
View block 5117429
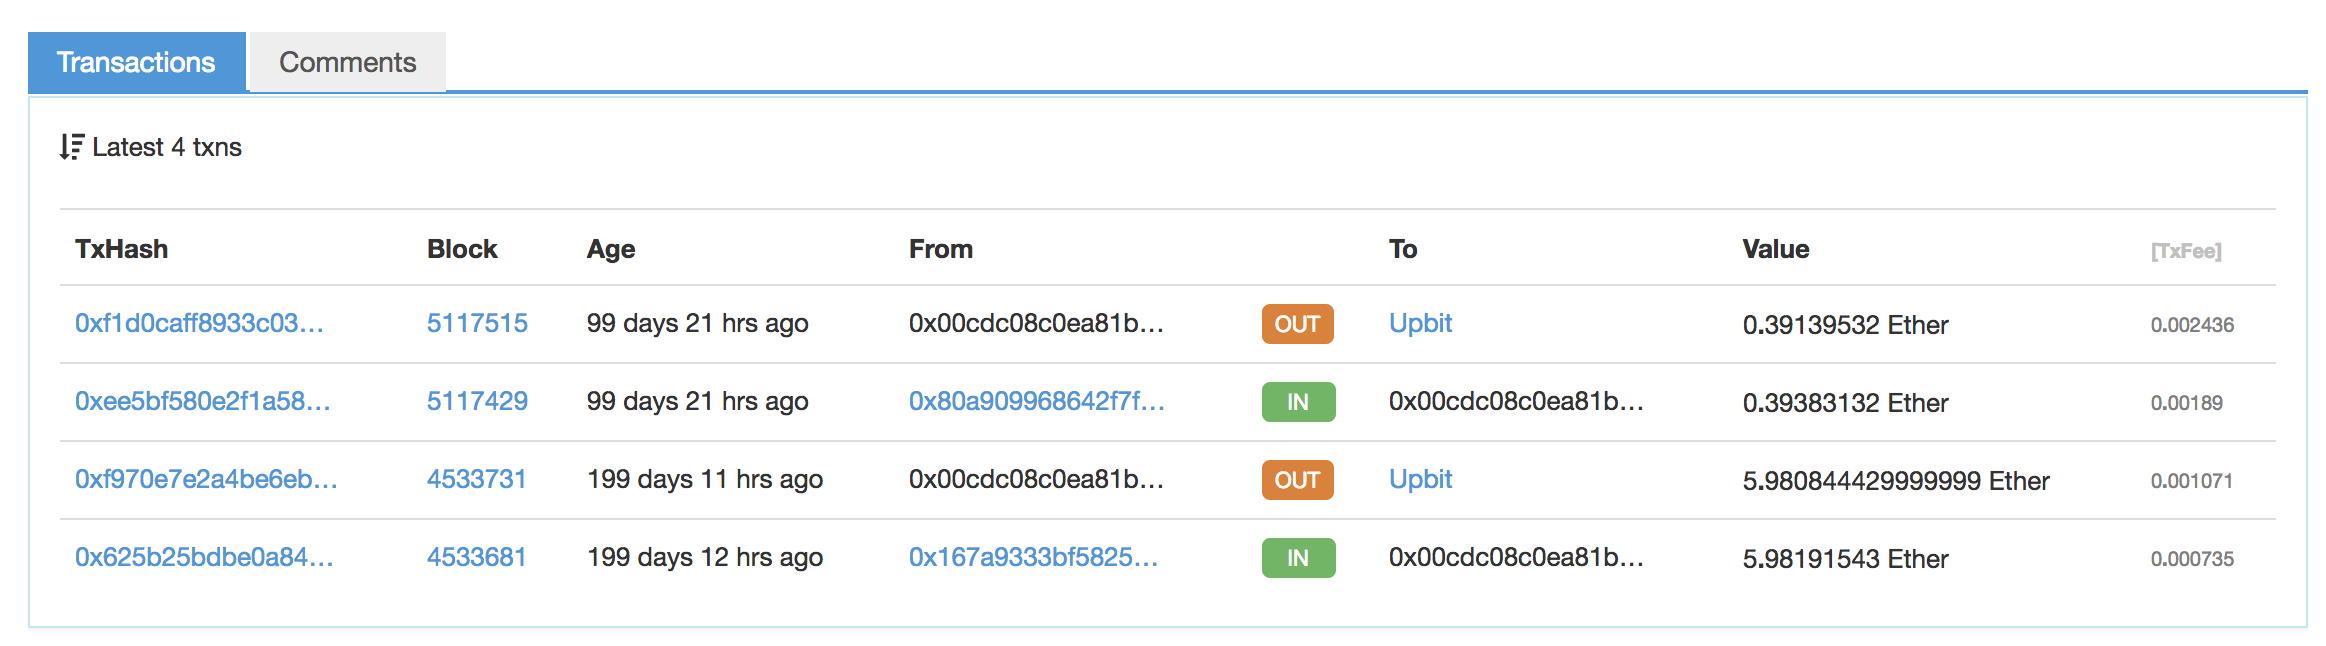pyautogui.click(x=477, y=401)
